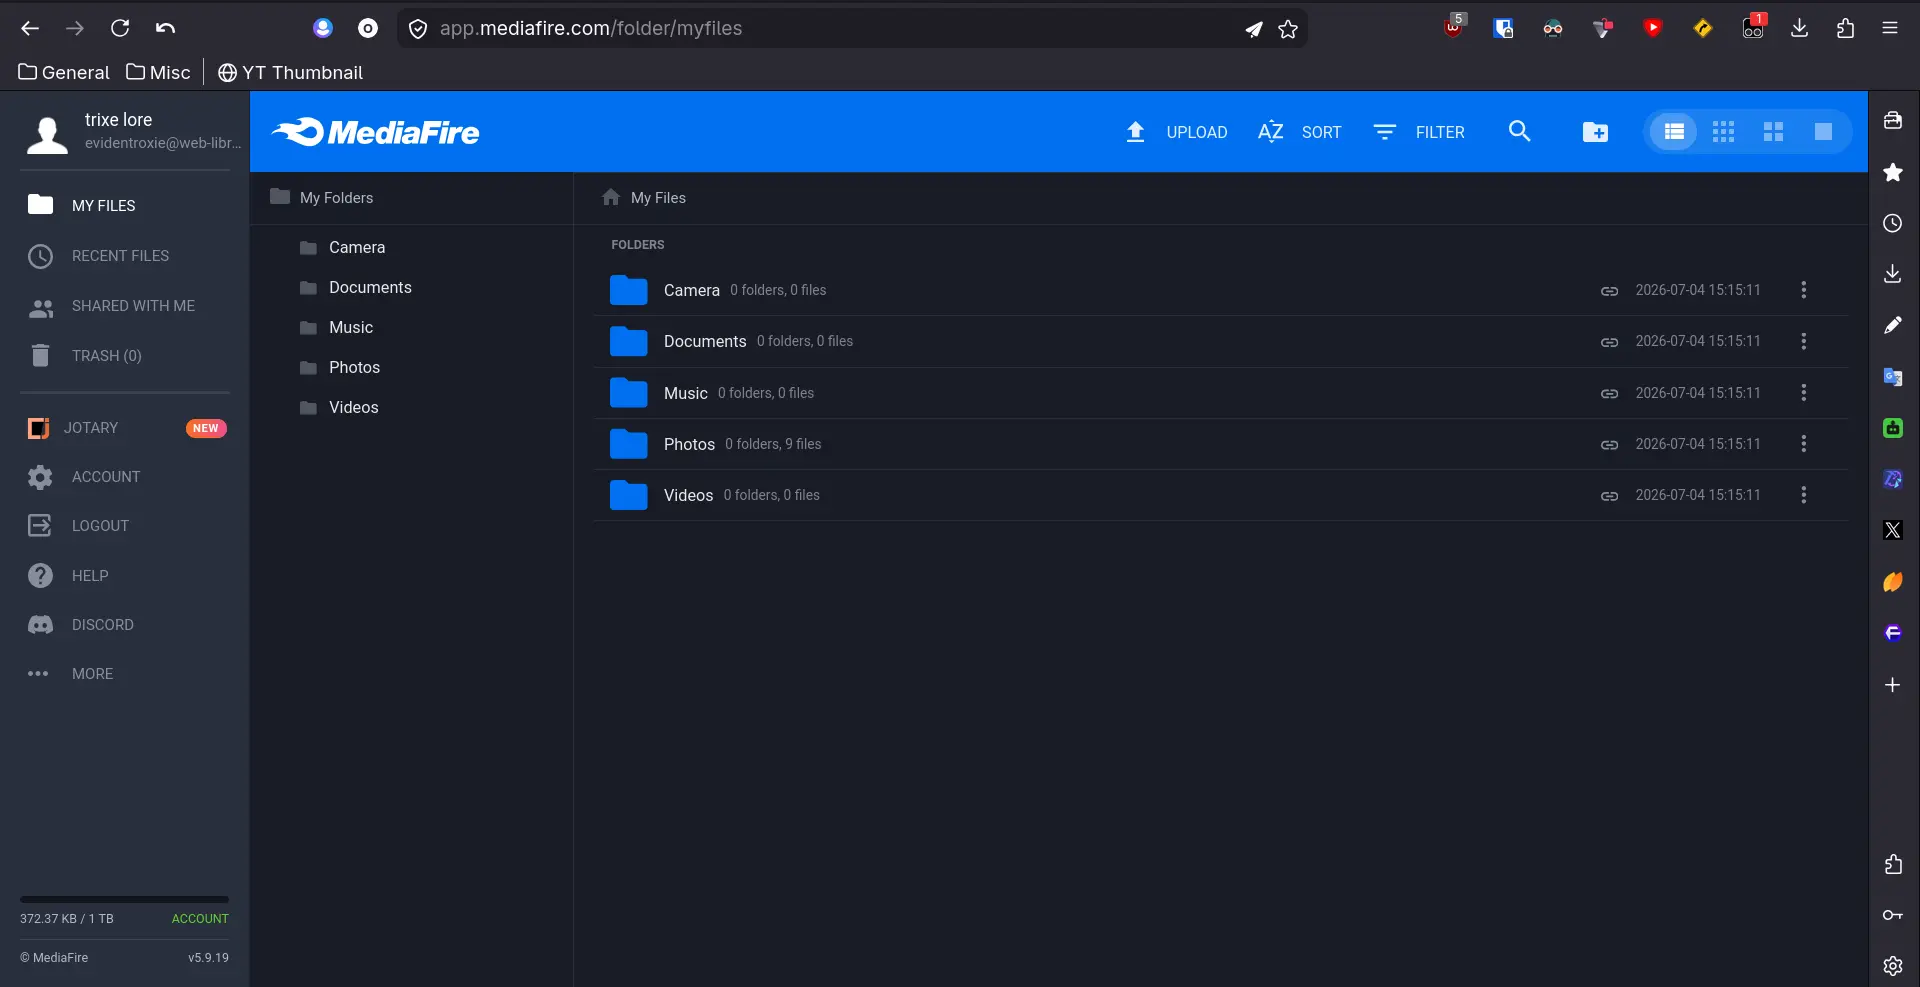Image resolution: width=1920 pixels, height=987 pixels.
Task: Click the search magnifier icon
Action: 1519,131
